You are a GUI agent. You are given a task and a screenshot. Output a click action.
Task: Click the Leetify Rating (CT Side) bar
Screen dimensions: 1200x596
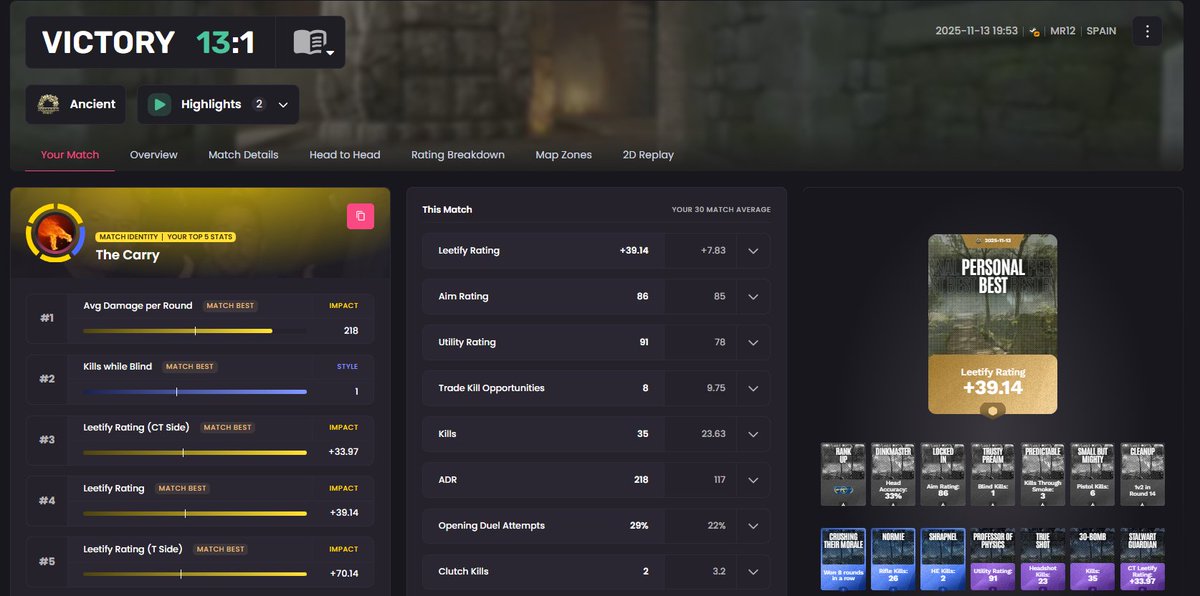[195, 453]
